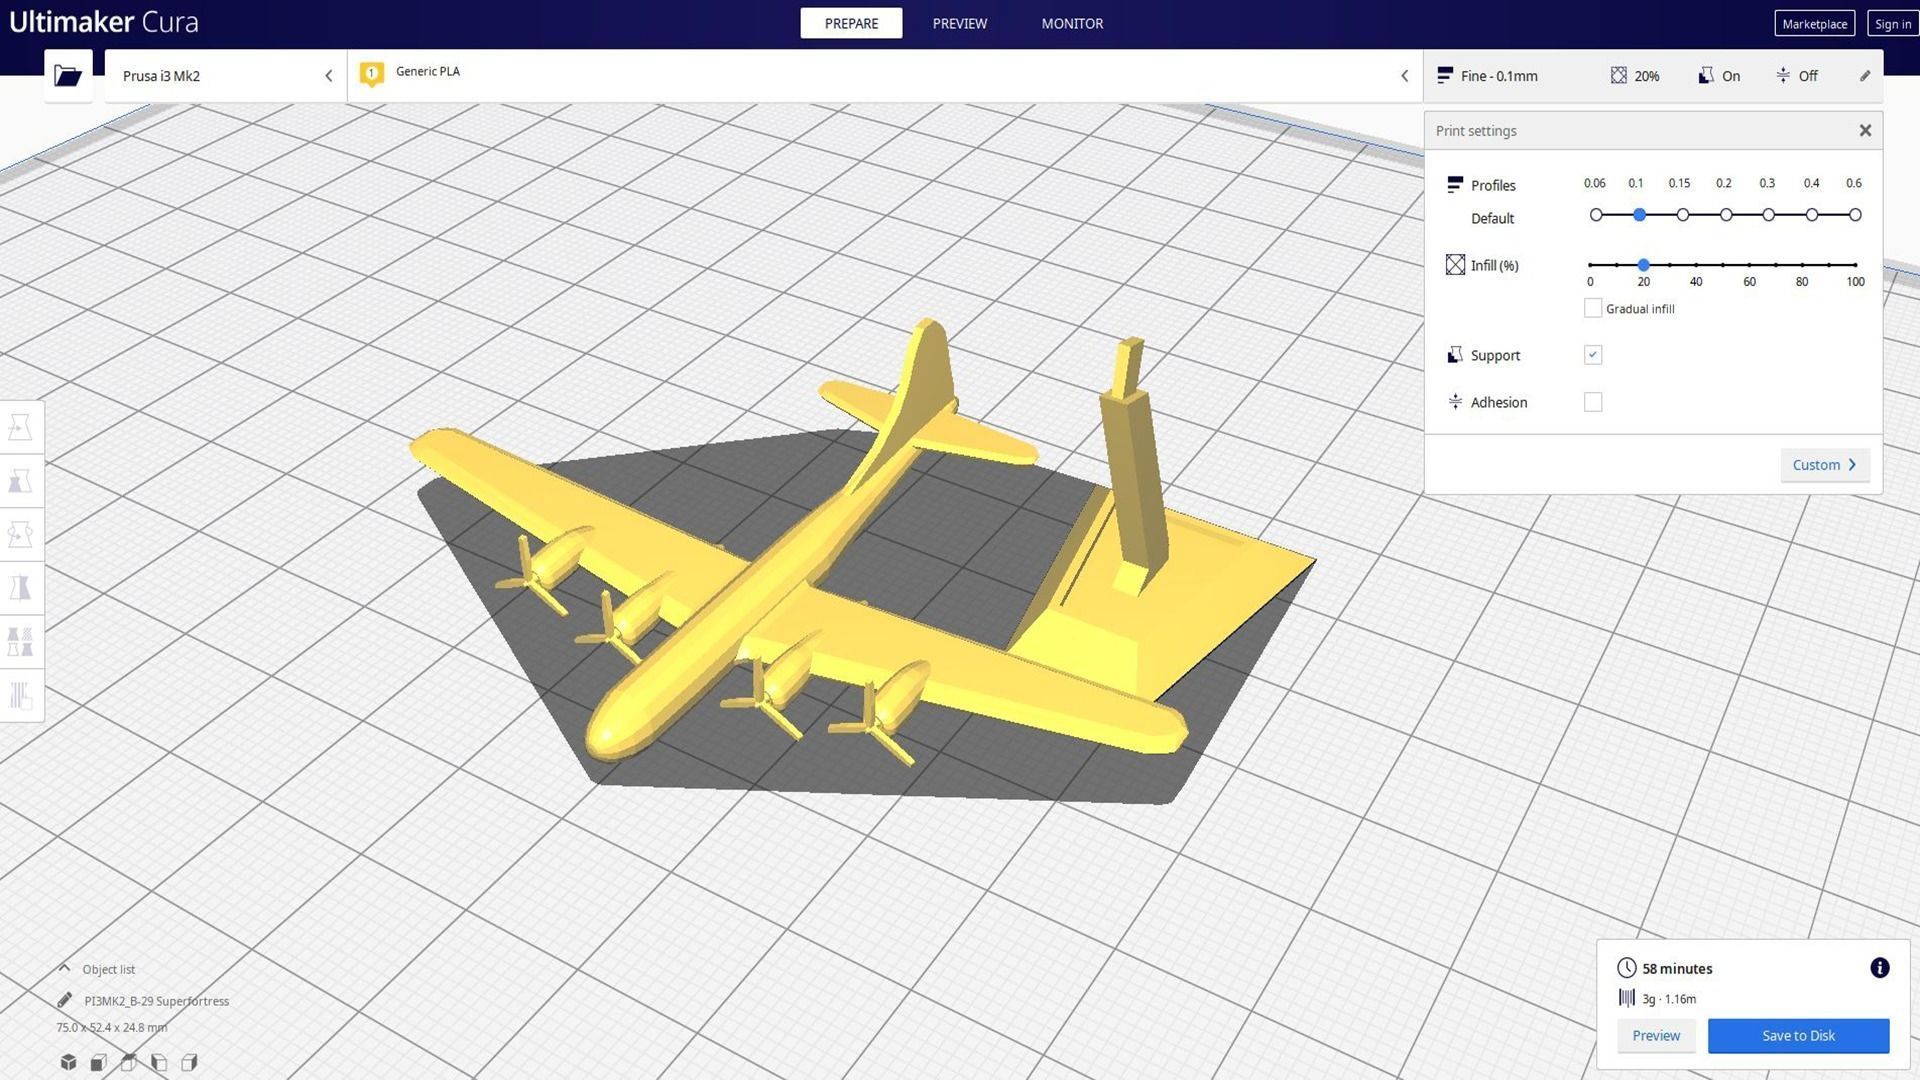Viewport: 1920px width, 1080px height.
Task: Open the Marketplace
Action: point(1814,24)
